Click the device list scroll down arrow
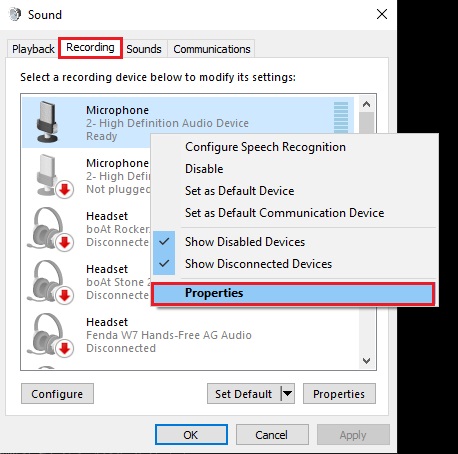Viewport: 458px width, 454px height. click(367, 361)
